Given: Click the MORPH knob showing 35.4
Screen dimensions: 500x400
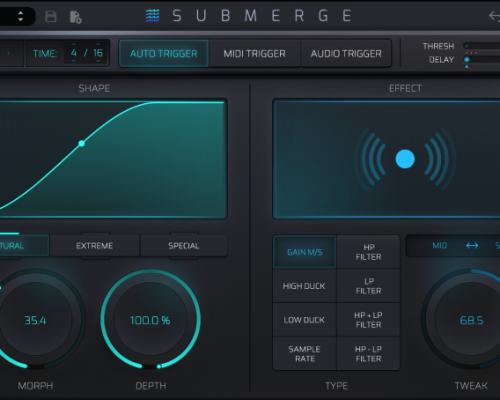Looking at the screenshot, I should [x=36, y=319].
